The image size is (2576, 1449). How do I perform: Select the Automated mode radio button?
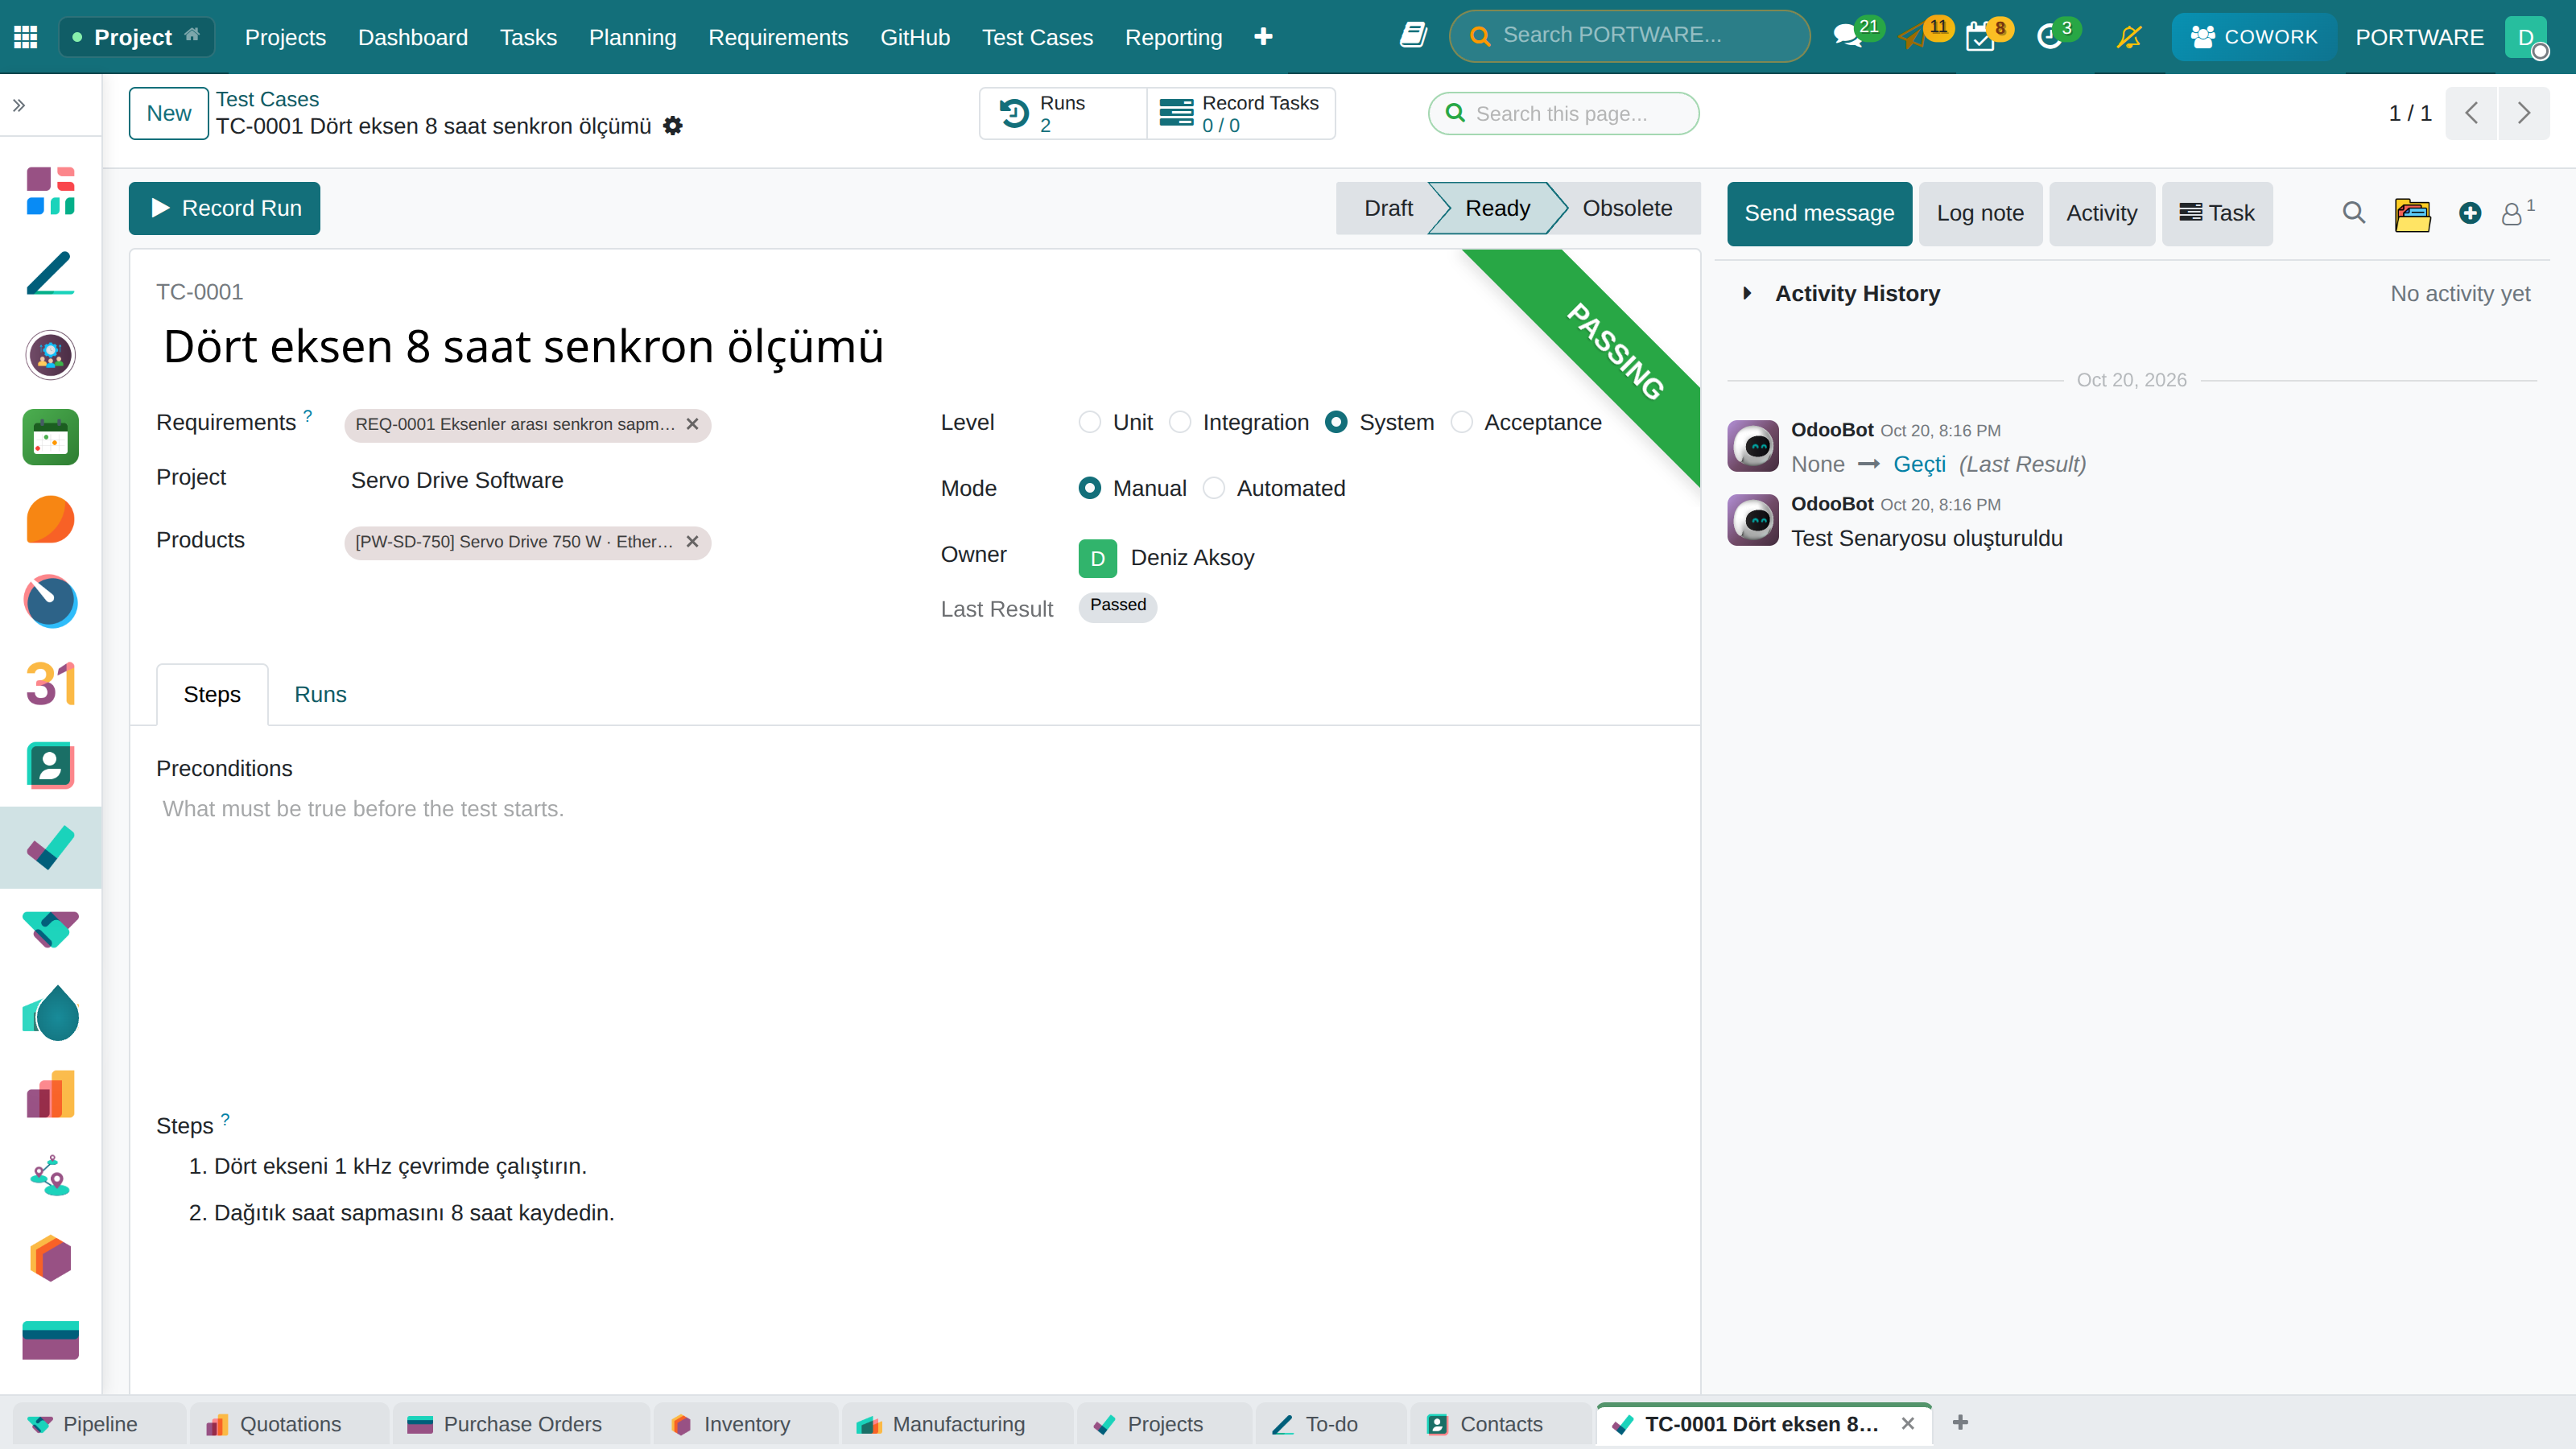(1214, 488)
